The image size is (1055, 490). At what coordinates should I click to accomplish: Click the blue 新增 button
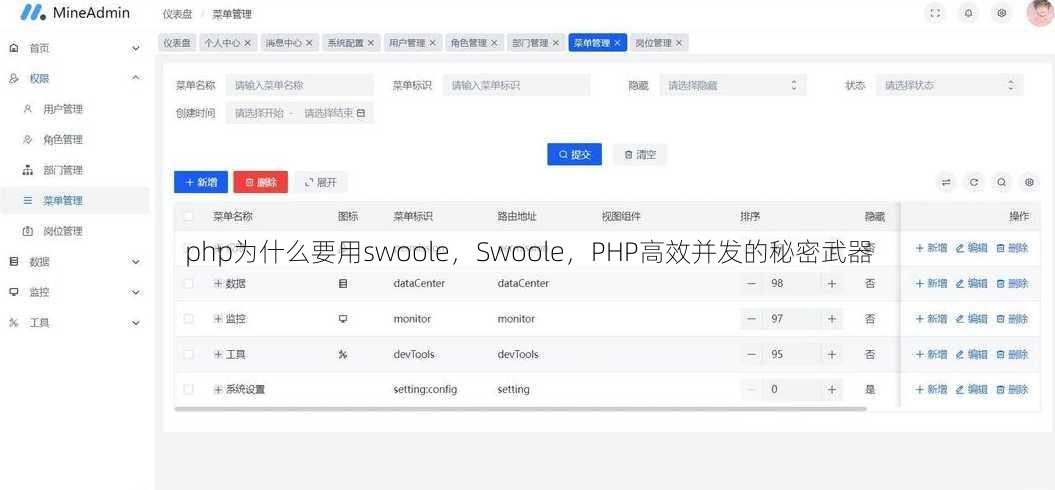pyautogui.click(x=201, y=182)
